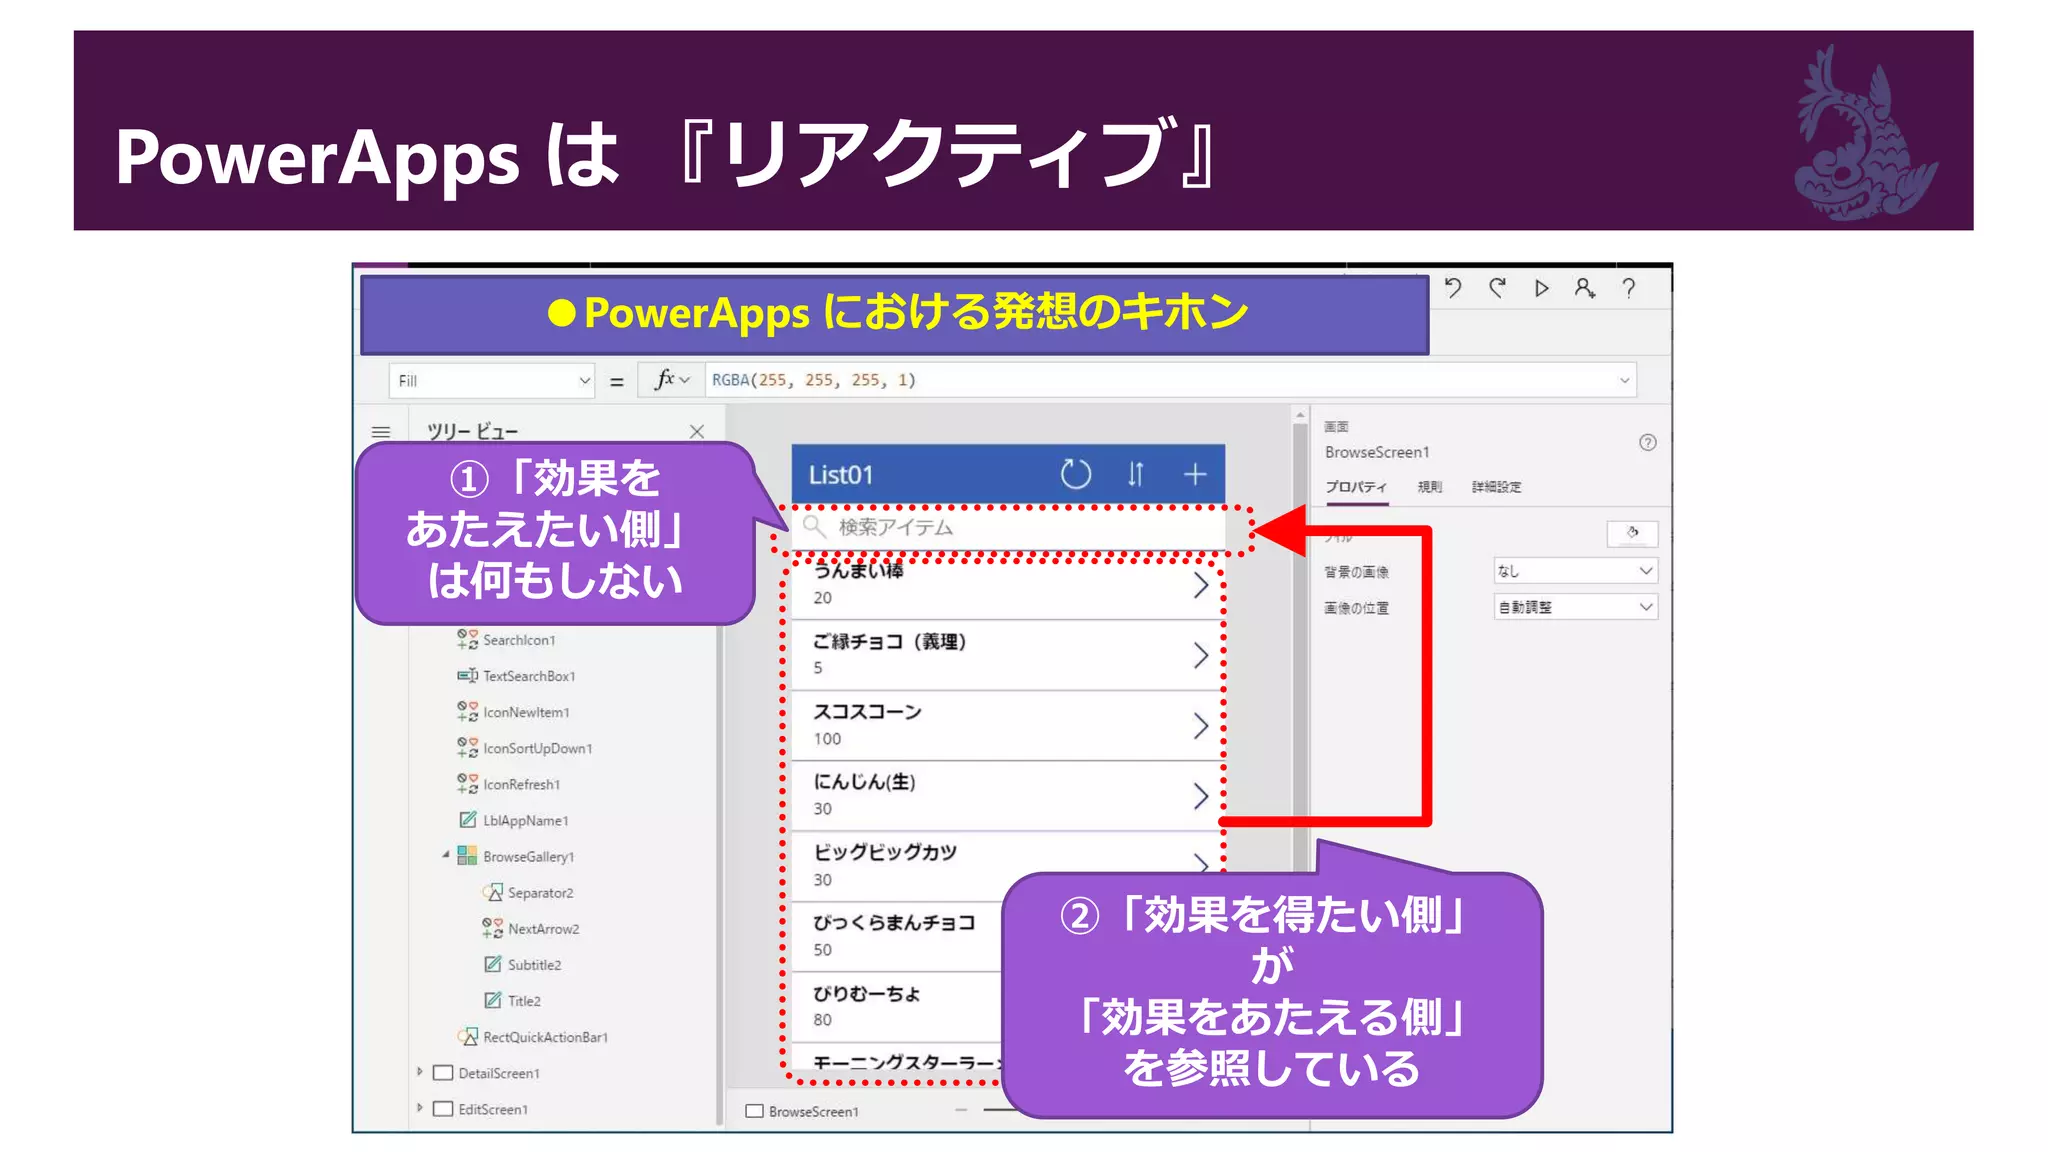Open the 画像の位置 dropdown set to 自動調整
2048x1152 pixels.
[1575, 607]
